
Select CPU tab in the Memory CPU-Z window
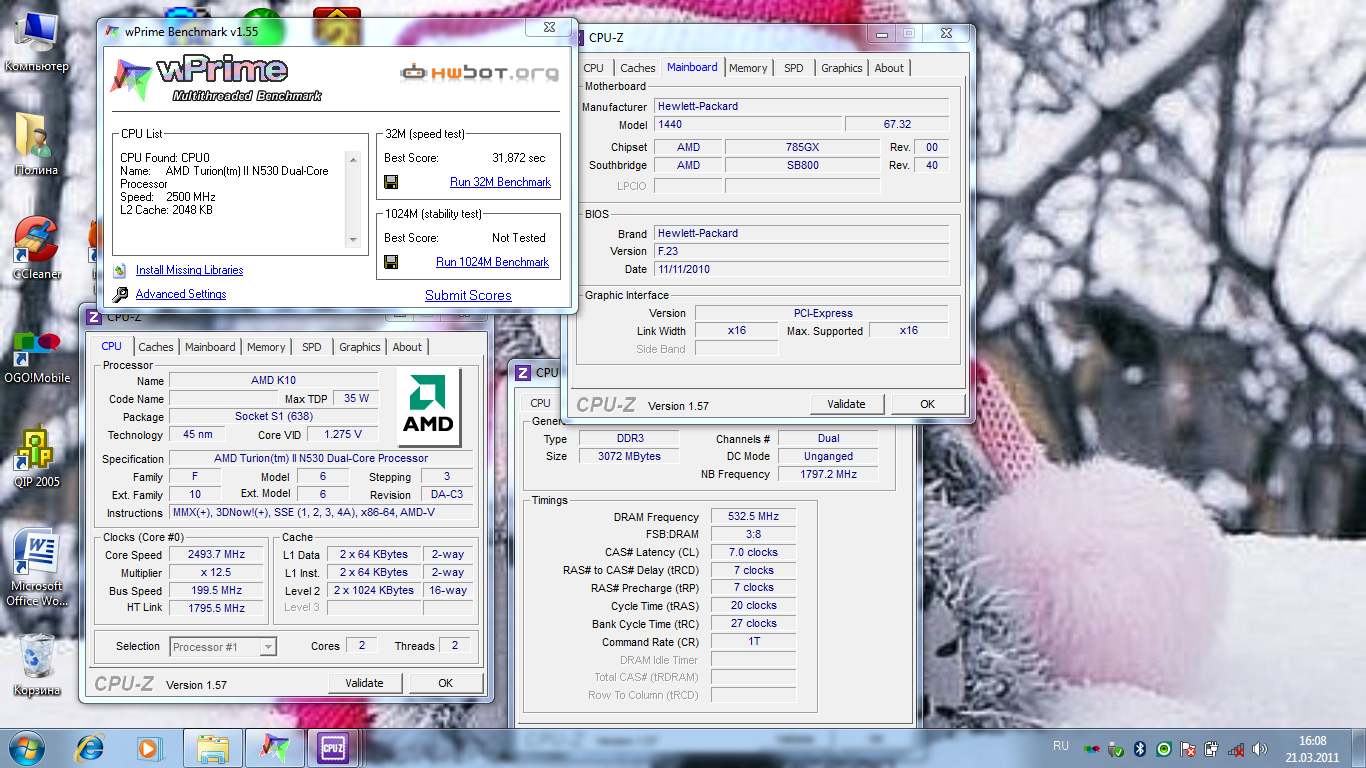540,403
